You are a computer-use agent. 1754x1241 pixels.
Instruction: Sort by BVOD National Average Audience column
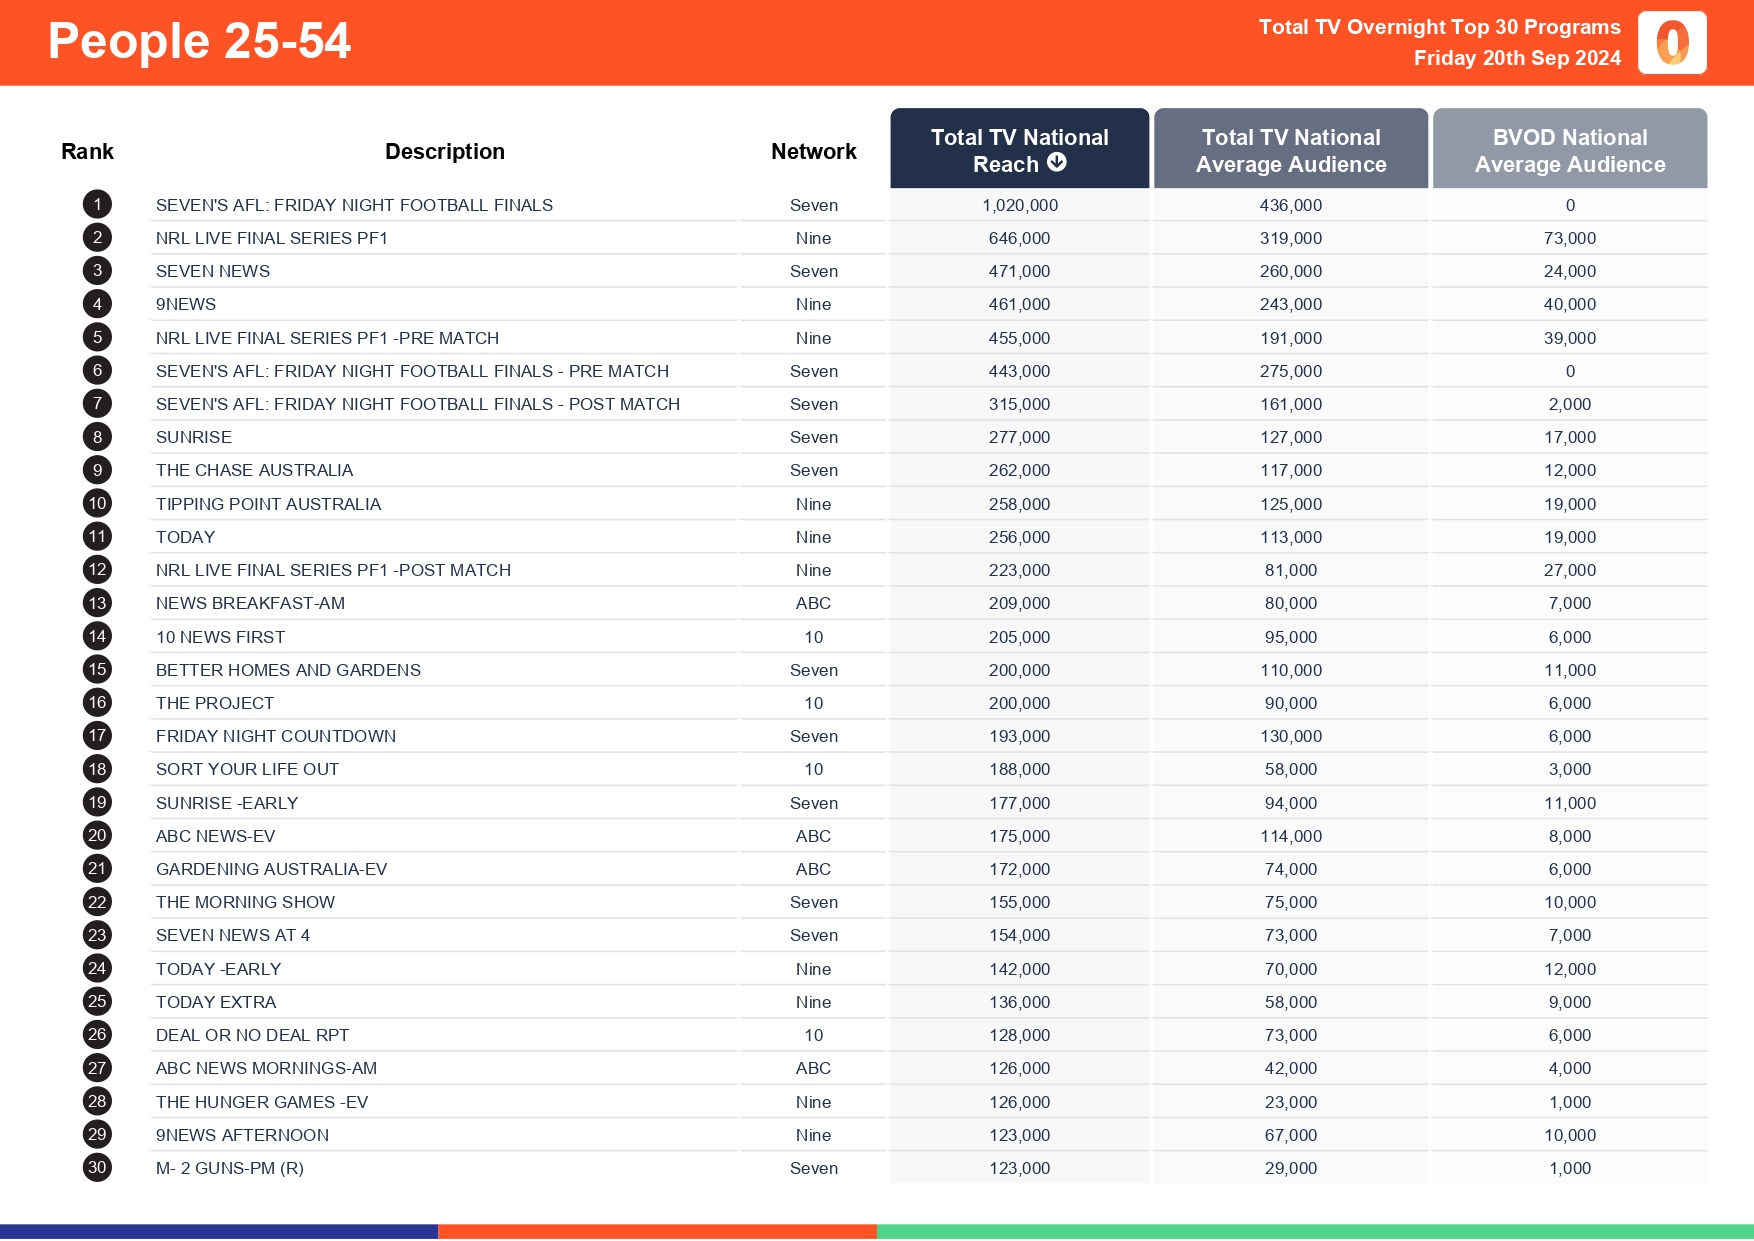1569,150
